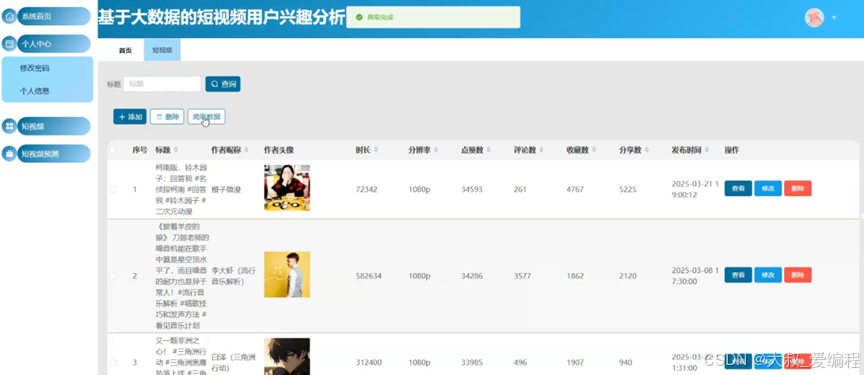Sort by the 分享数 column
Image resolution: width=864 pixels, height=375 pixels.
pyautogui.click(x=646, y=150)
